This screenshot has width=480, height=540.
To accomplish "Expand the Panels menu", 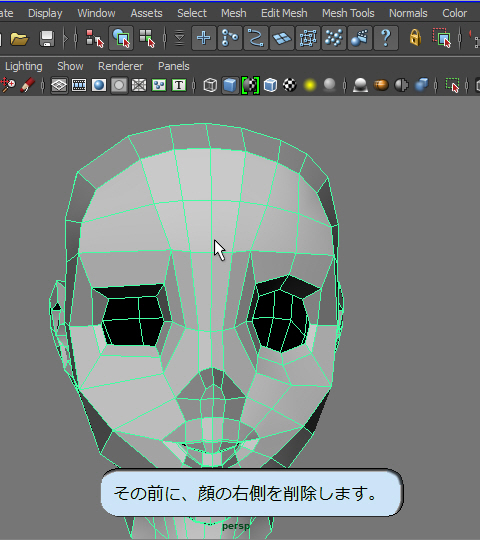I will tap(174, 66).
